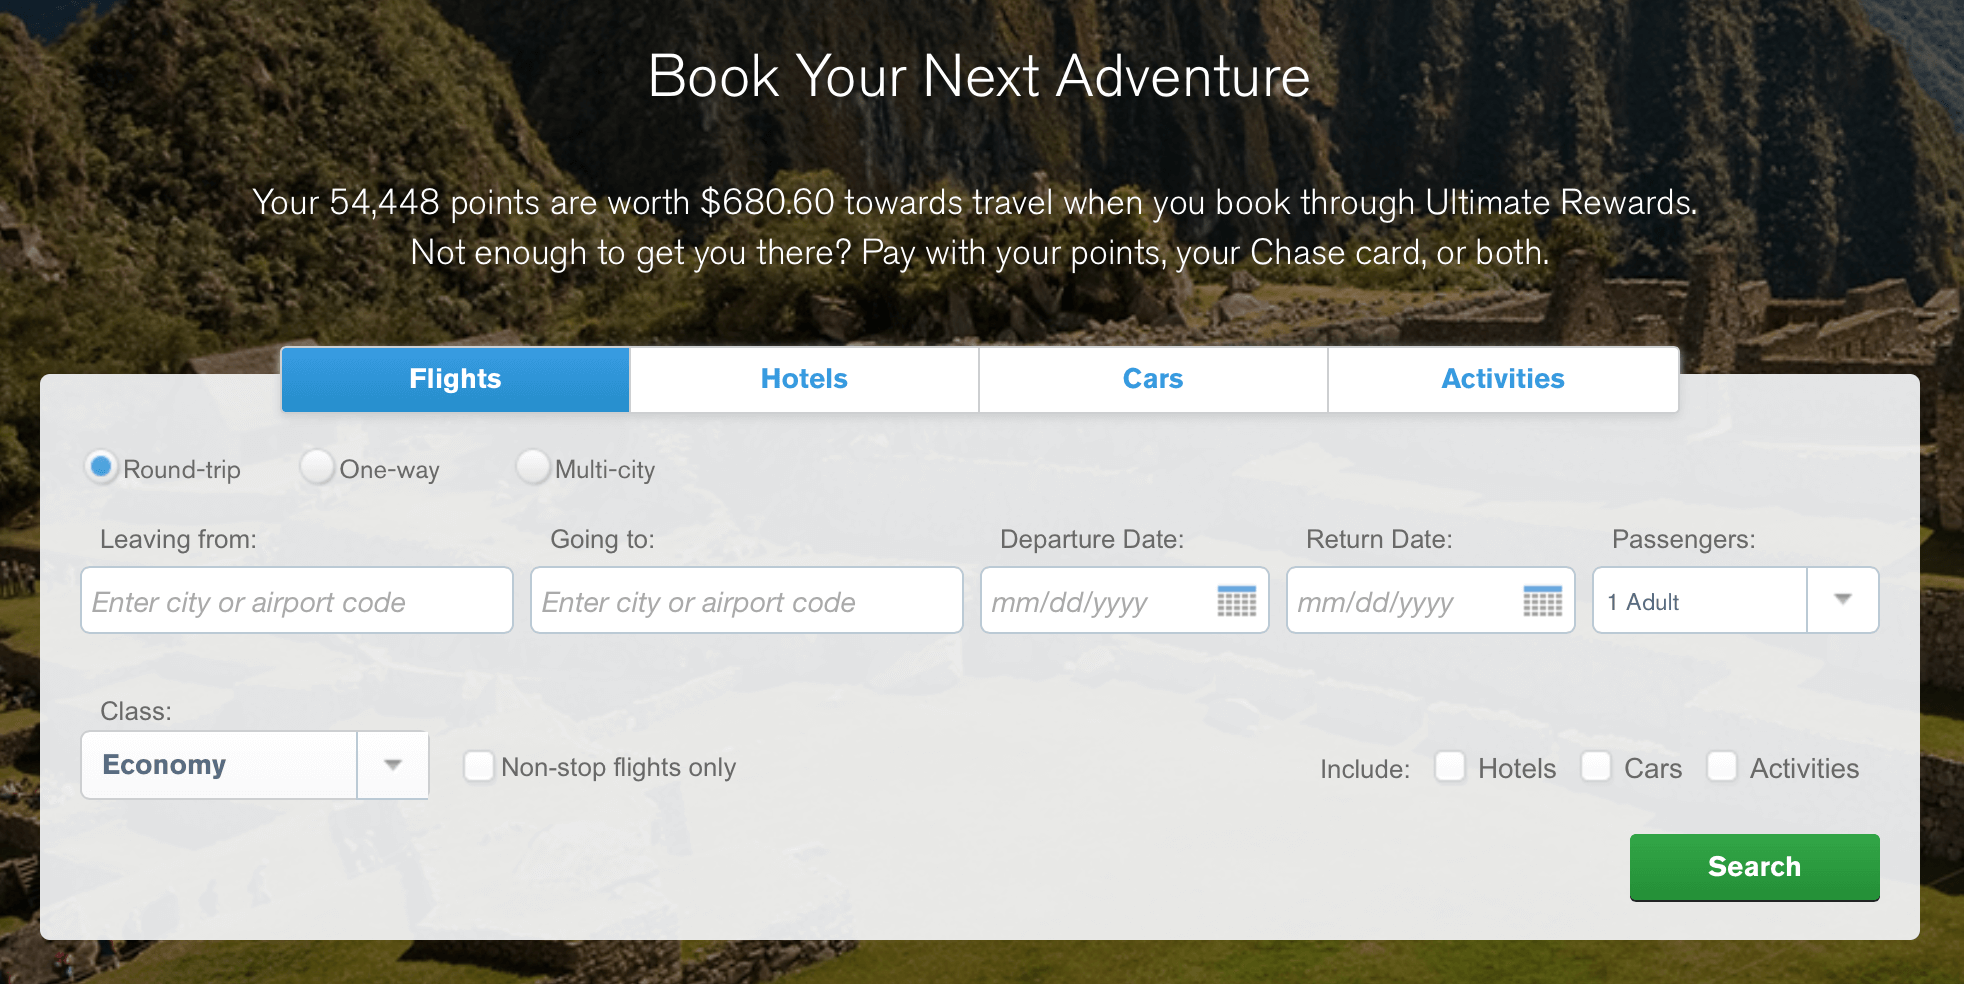The image size is (1964, 984).
Task: Open the Cars tab
Action: (x=1153, y=379)
